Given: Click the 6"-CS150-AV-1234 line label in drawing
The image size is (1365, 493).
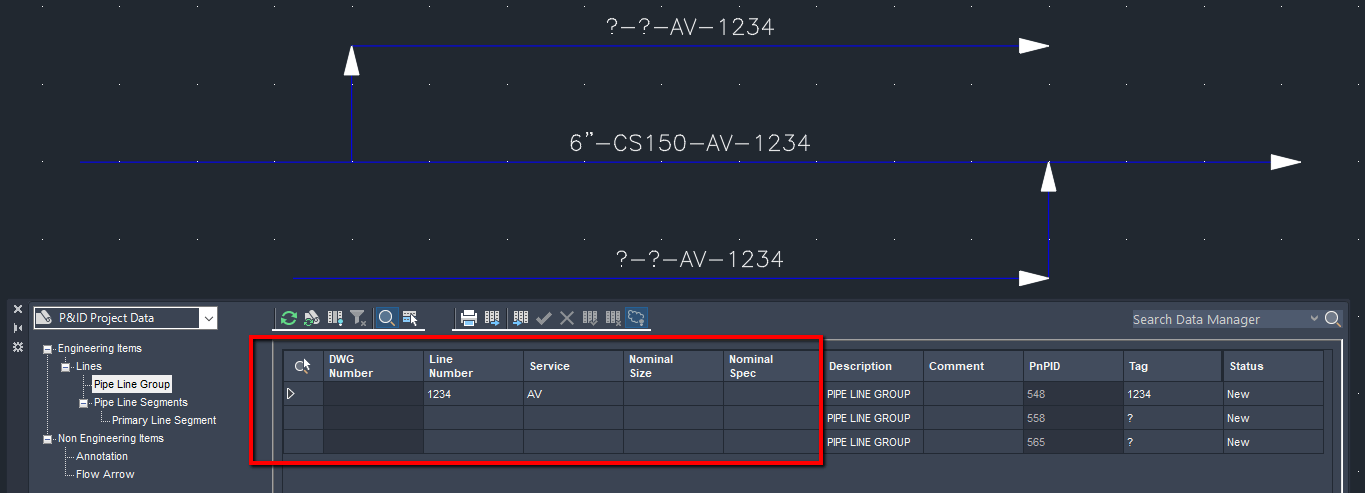Looking at the screenshot, I should tap(690, 144).
